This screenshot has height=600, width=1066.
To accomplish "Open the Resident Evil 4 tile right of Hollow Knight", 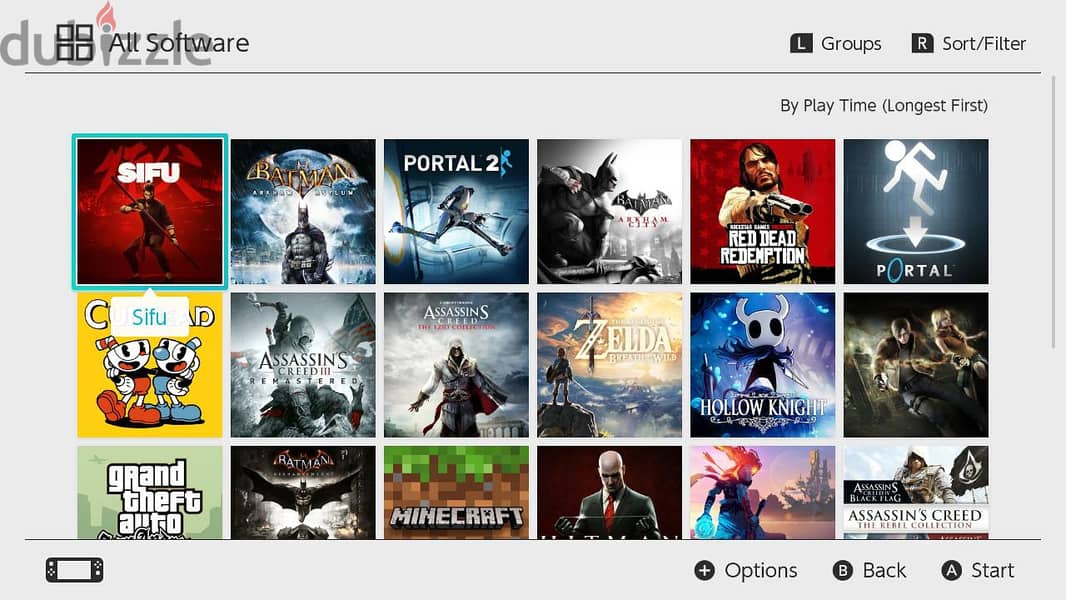I will click(916, 365).
